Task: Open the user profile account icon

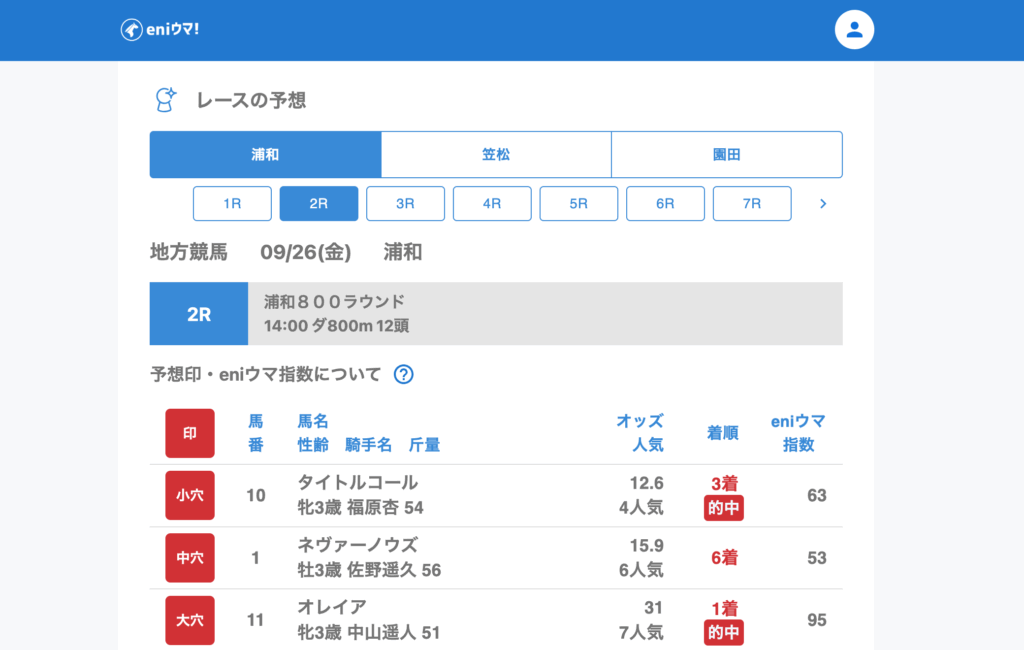Action: coord(854,30)
